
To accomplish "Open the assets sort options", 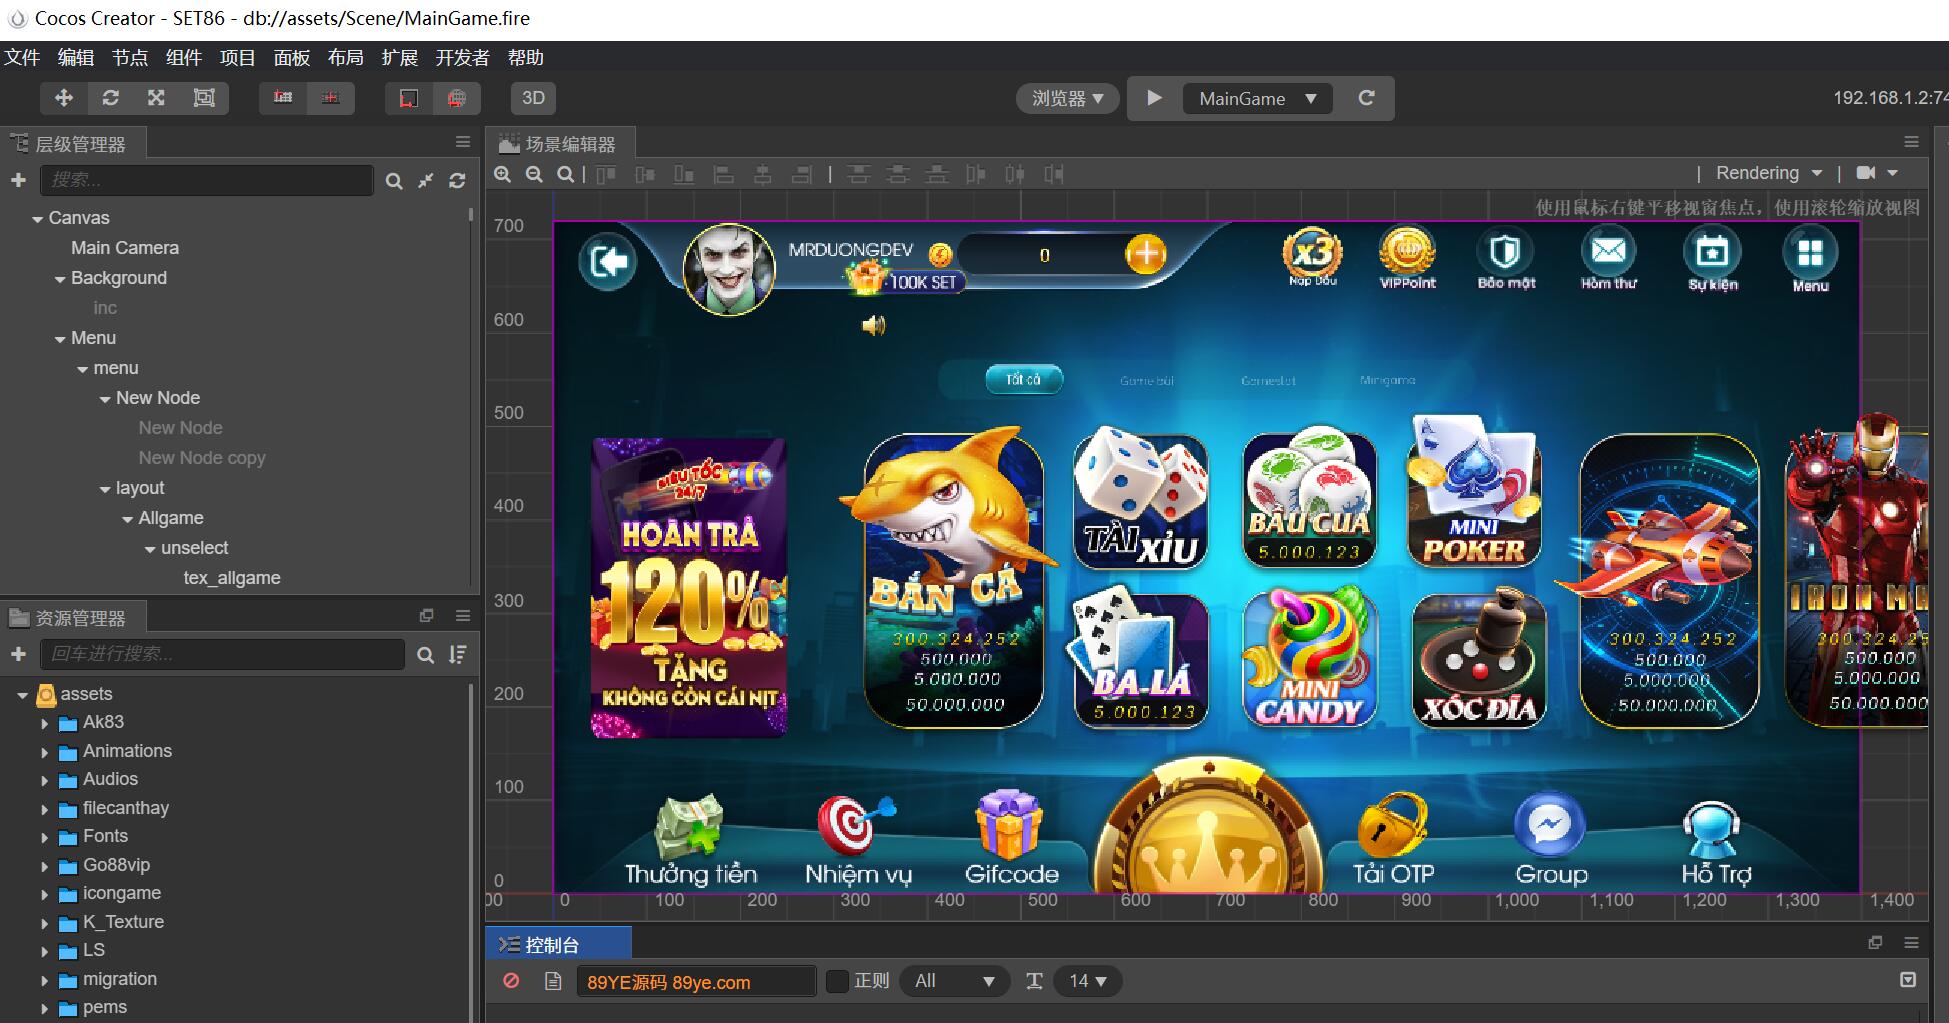I will pyautogui.click(x=457, y=654).
